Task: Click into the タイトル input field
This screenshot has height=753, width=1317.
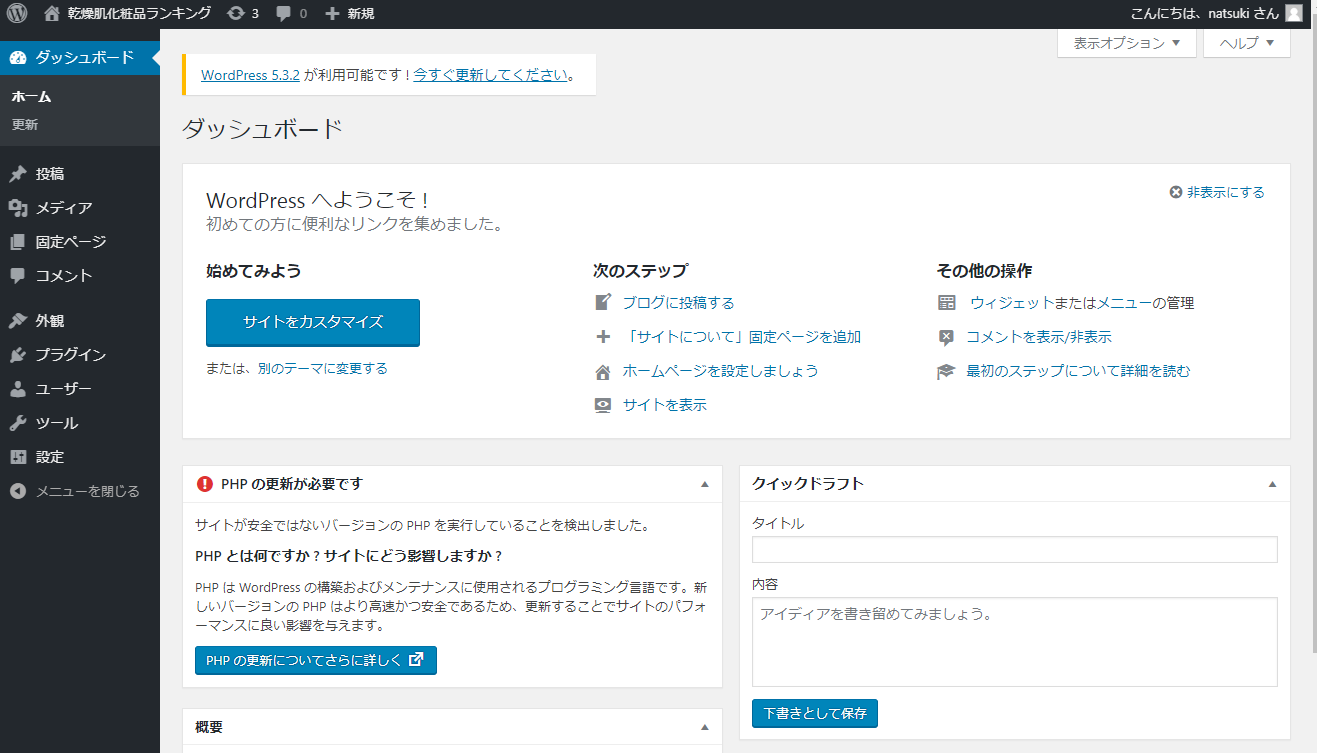Action: (1015, 550)
